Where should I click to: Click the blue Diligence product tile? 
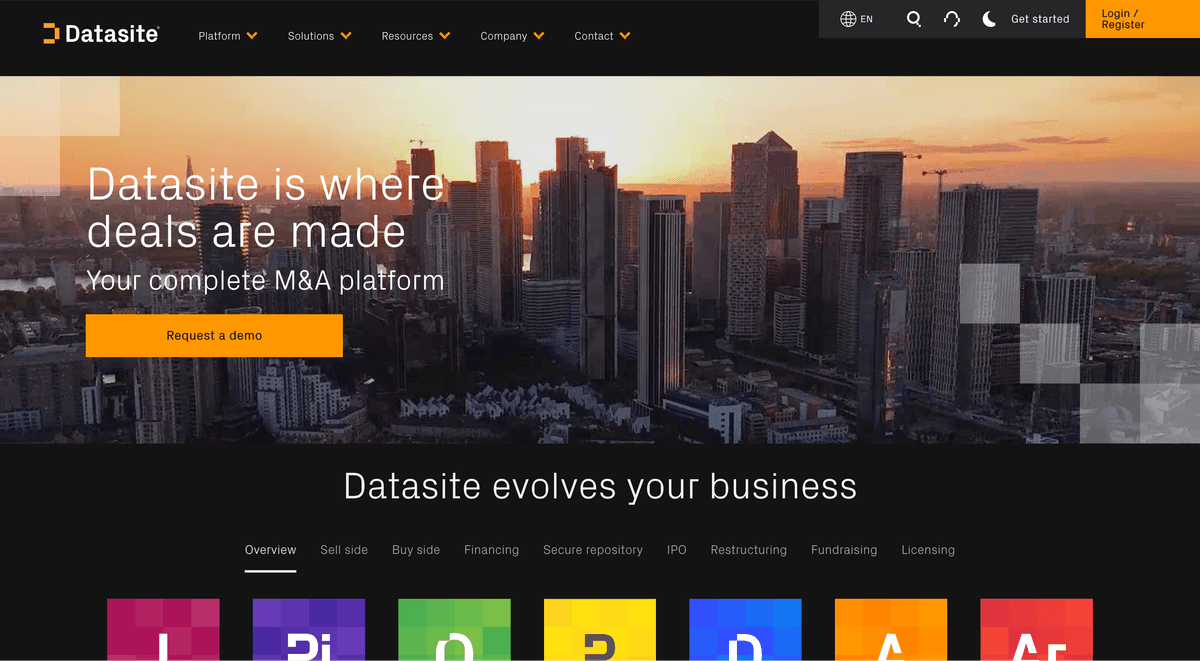745,630
